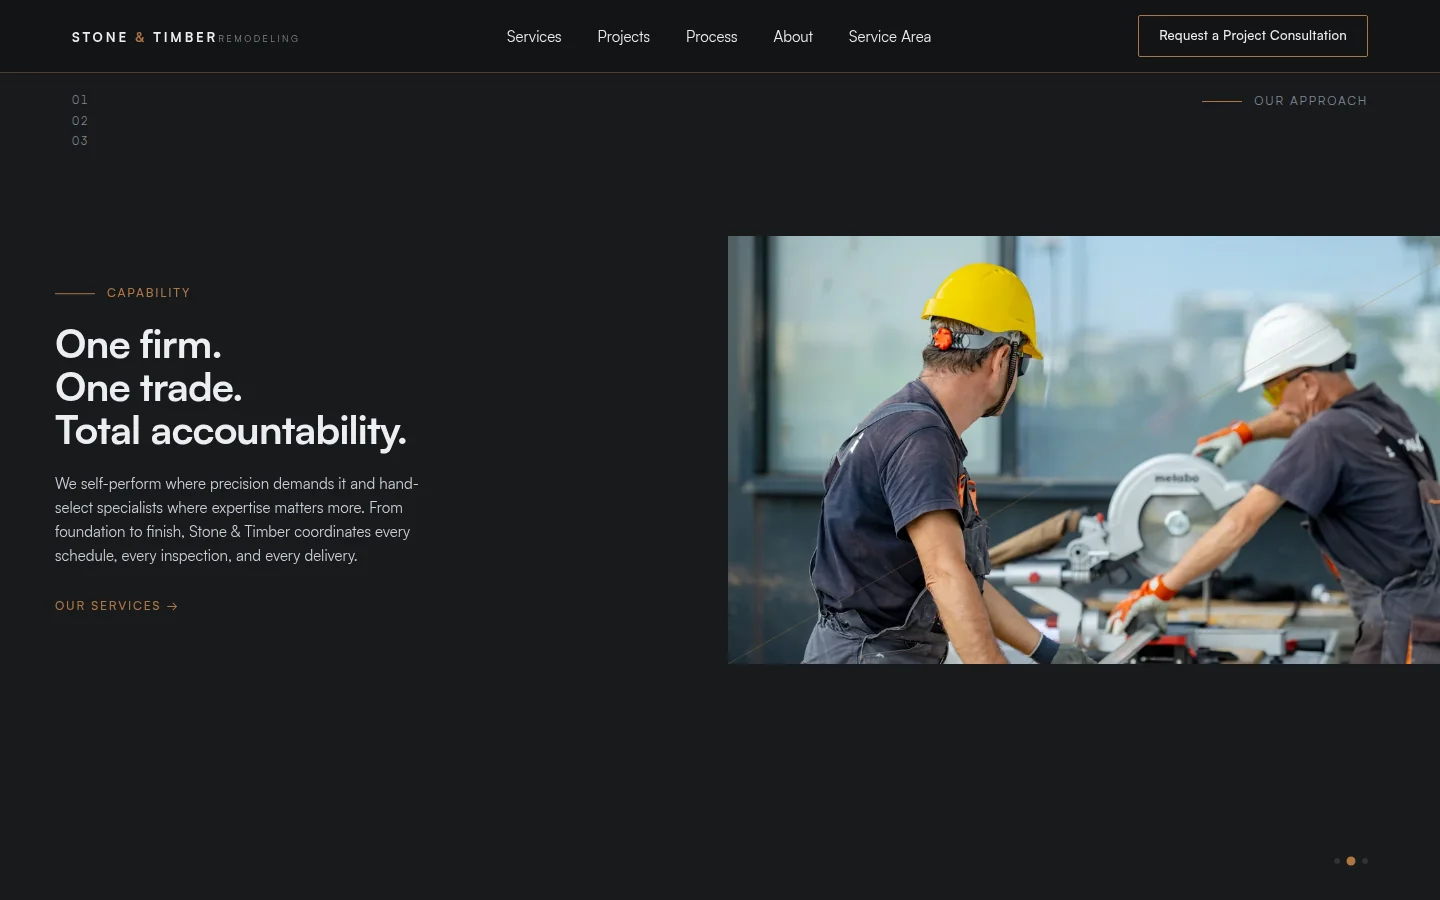Image resolution: width=1440 pixels, height=900 pixels.
Task: Click the workers with miter saw photo
Action: 1084,450
